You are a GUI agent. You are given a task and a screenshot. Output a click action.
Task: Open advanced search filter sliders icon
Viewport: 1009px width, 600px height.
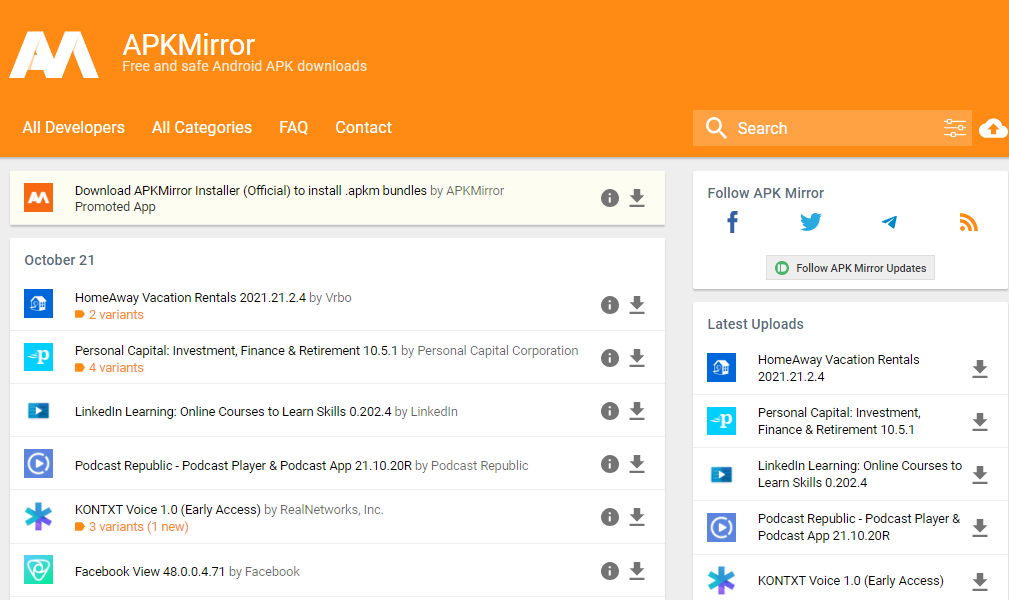coord(955,128)
